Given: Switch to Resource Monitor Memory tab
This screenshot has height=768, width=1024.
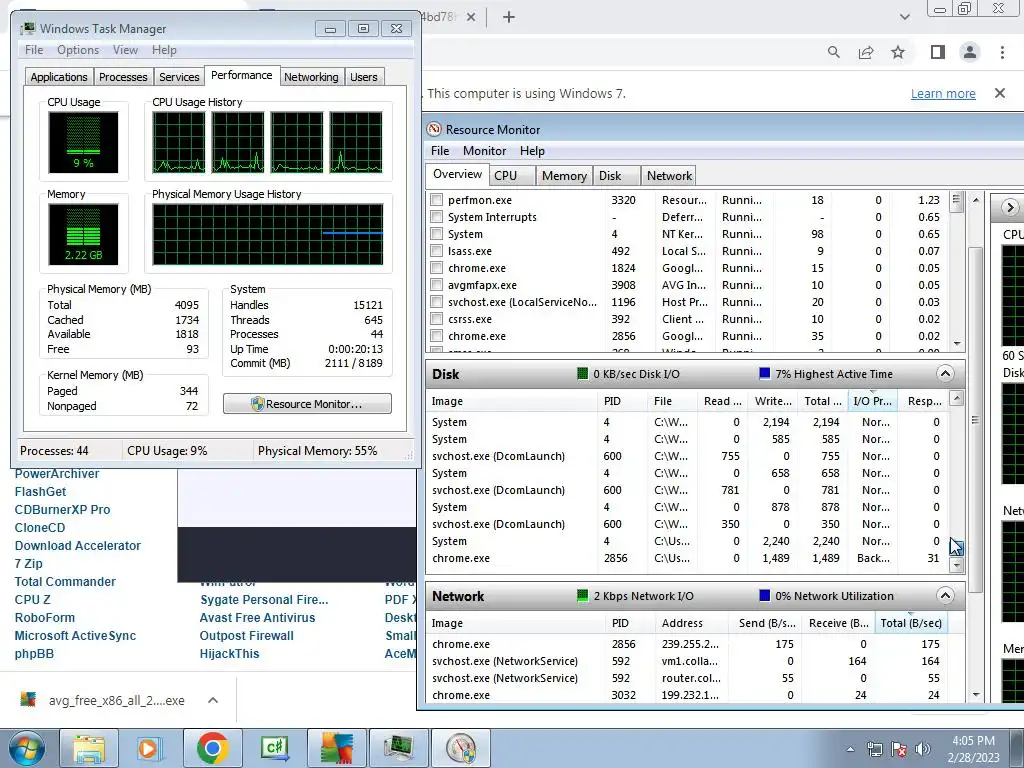Looking at the screenshot, I should point(564,176).
